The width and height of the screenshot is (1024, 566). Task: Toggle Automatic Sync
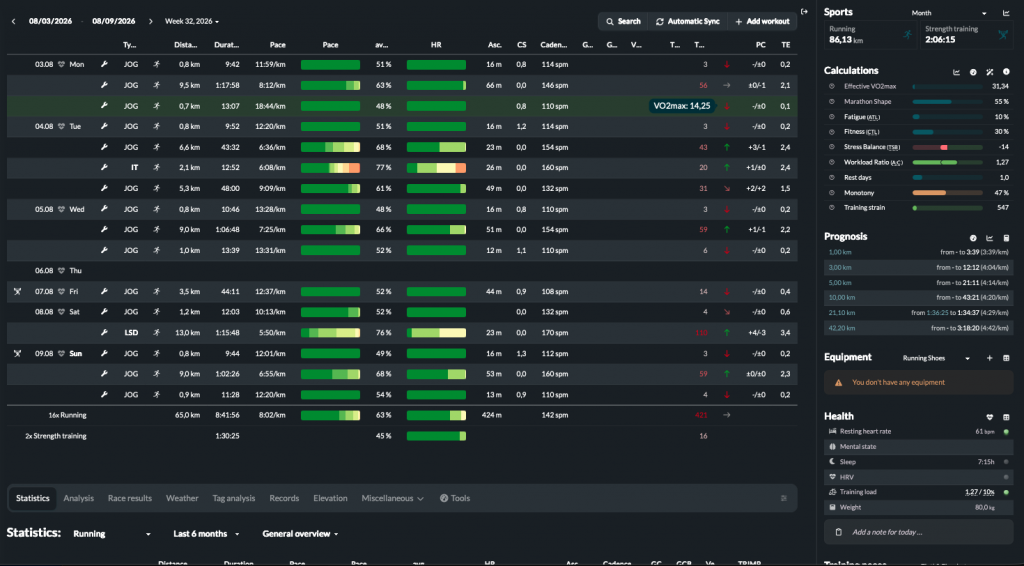[688, 22]
